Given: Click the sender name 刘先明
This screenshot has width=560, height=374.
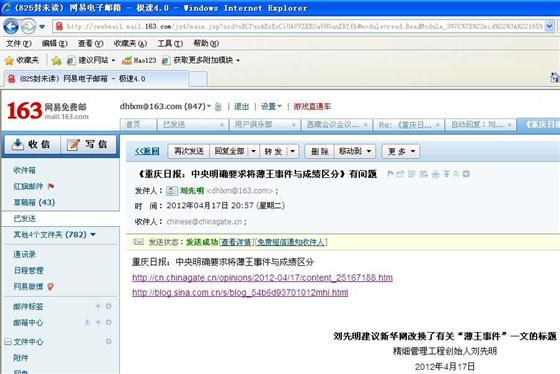Looking at the screenshot, I should point(192,191).
